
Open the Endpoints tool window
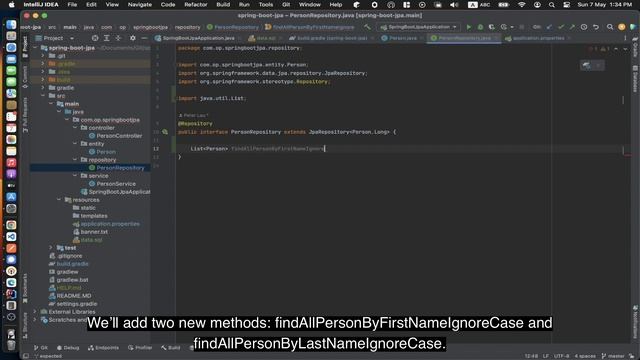[103, 348]
